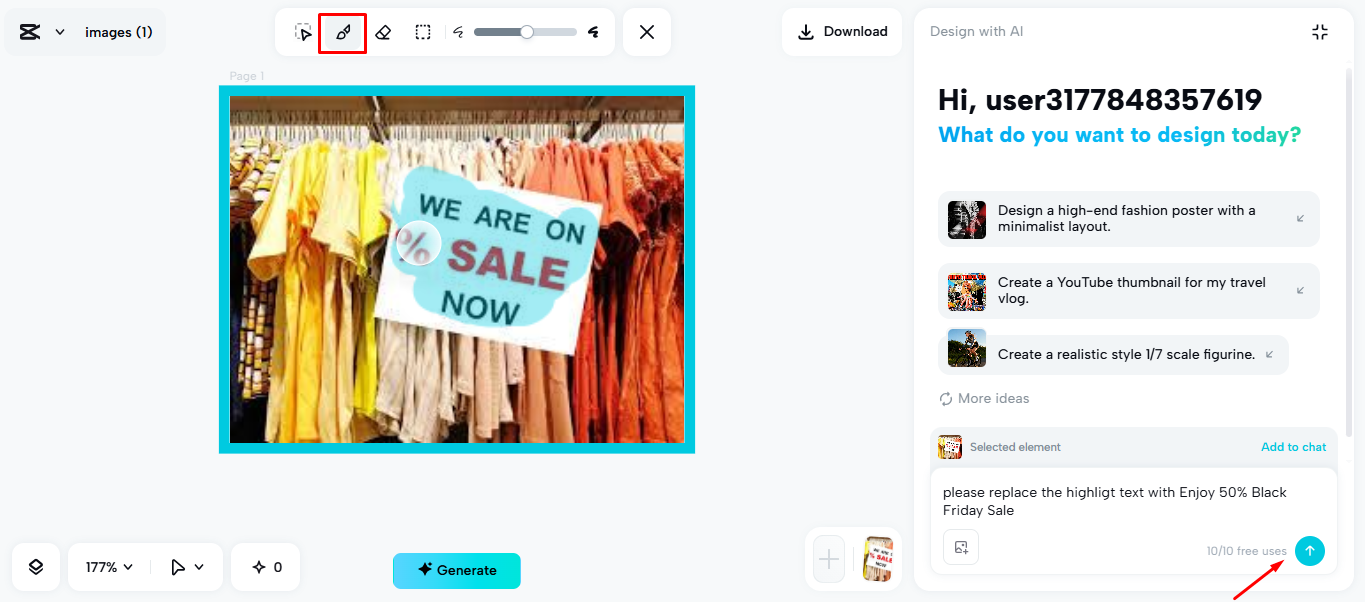
Task: Click the credits sparkle counter
Action: (x=267, y=567)
